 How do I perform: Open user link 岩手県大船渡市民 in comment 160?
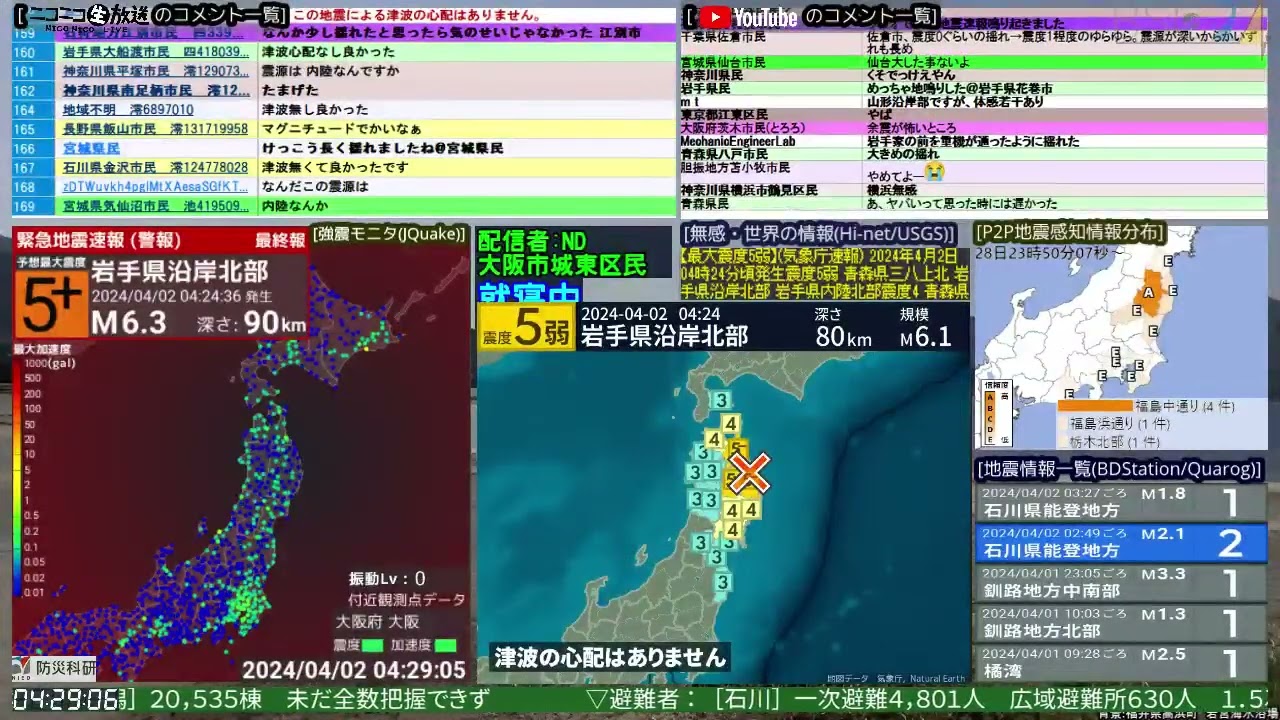click(156, 52)
